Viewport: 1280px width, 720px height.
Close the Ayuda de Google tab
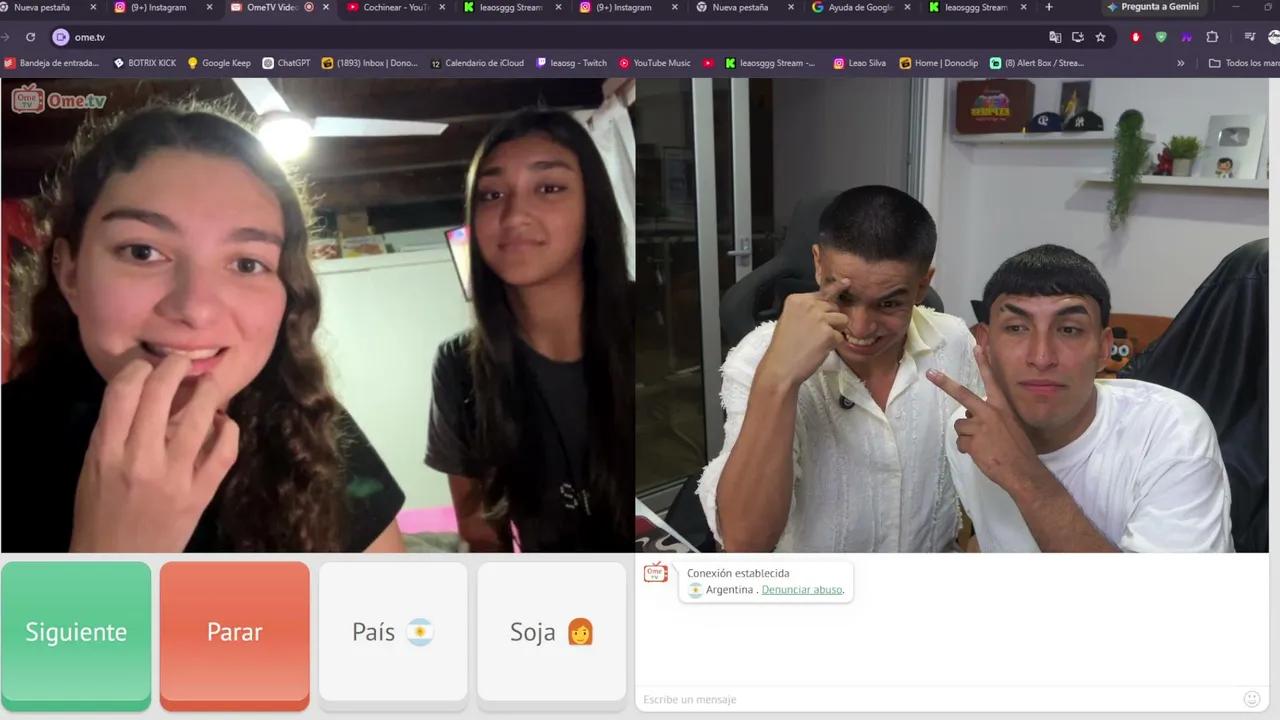907,7
